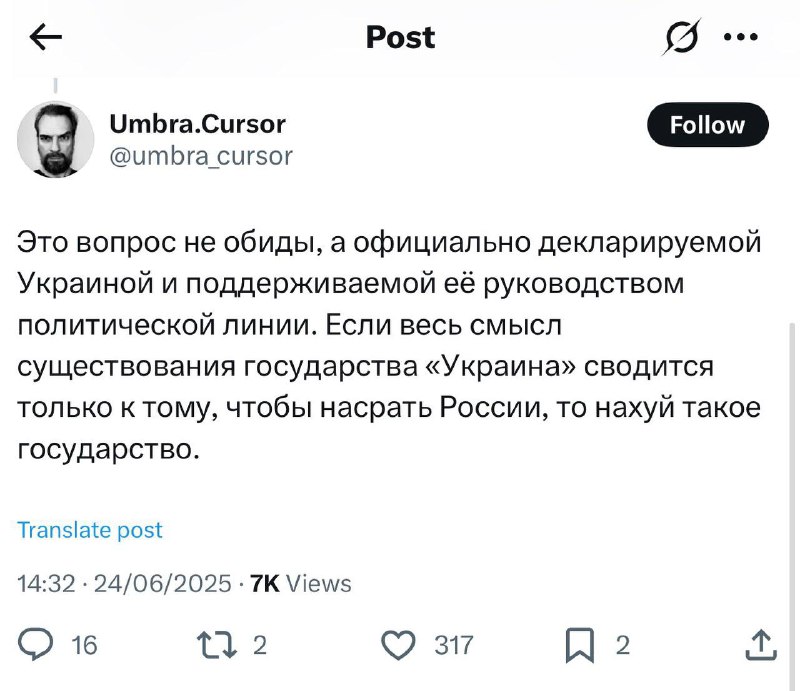
Task: Select the Russian post body text
Action: pos(389,346)
